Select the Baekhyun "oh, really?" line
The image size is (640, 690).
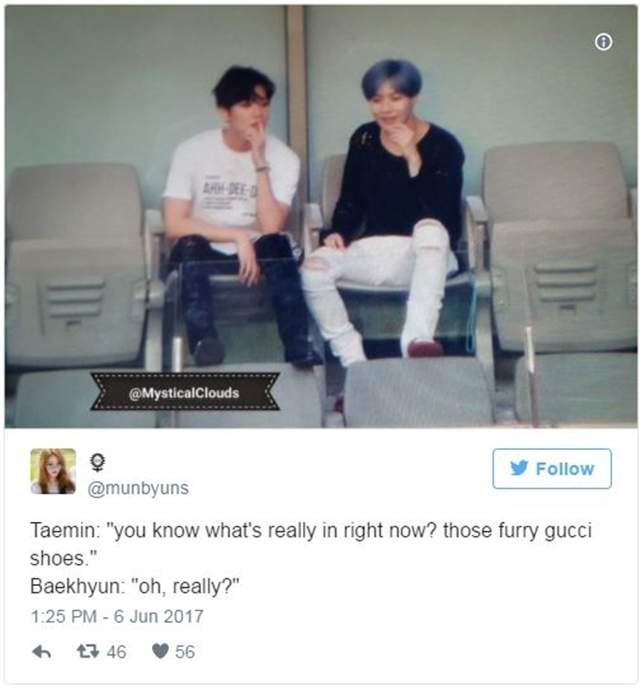point(135,587)
